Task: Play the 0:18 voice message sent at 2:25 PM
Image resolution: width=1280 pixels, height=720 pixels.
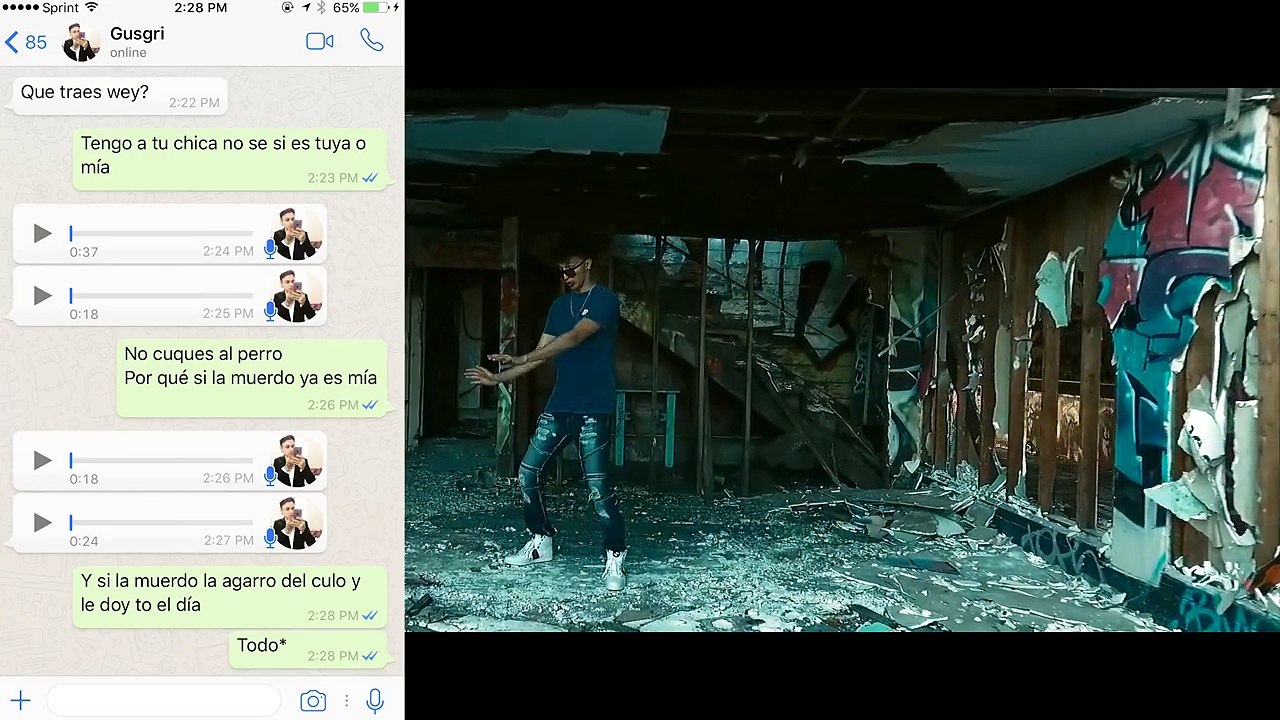Action: 42,295
